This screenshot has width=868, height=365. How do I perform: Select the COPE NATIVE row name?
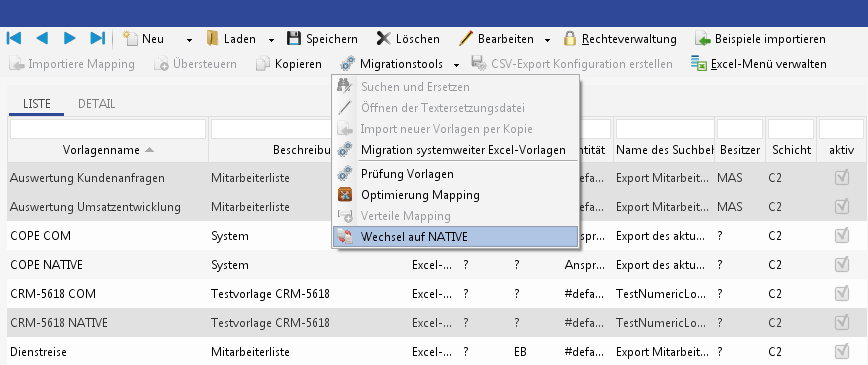[x=46, y=264]
